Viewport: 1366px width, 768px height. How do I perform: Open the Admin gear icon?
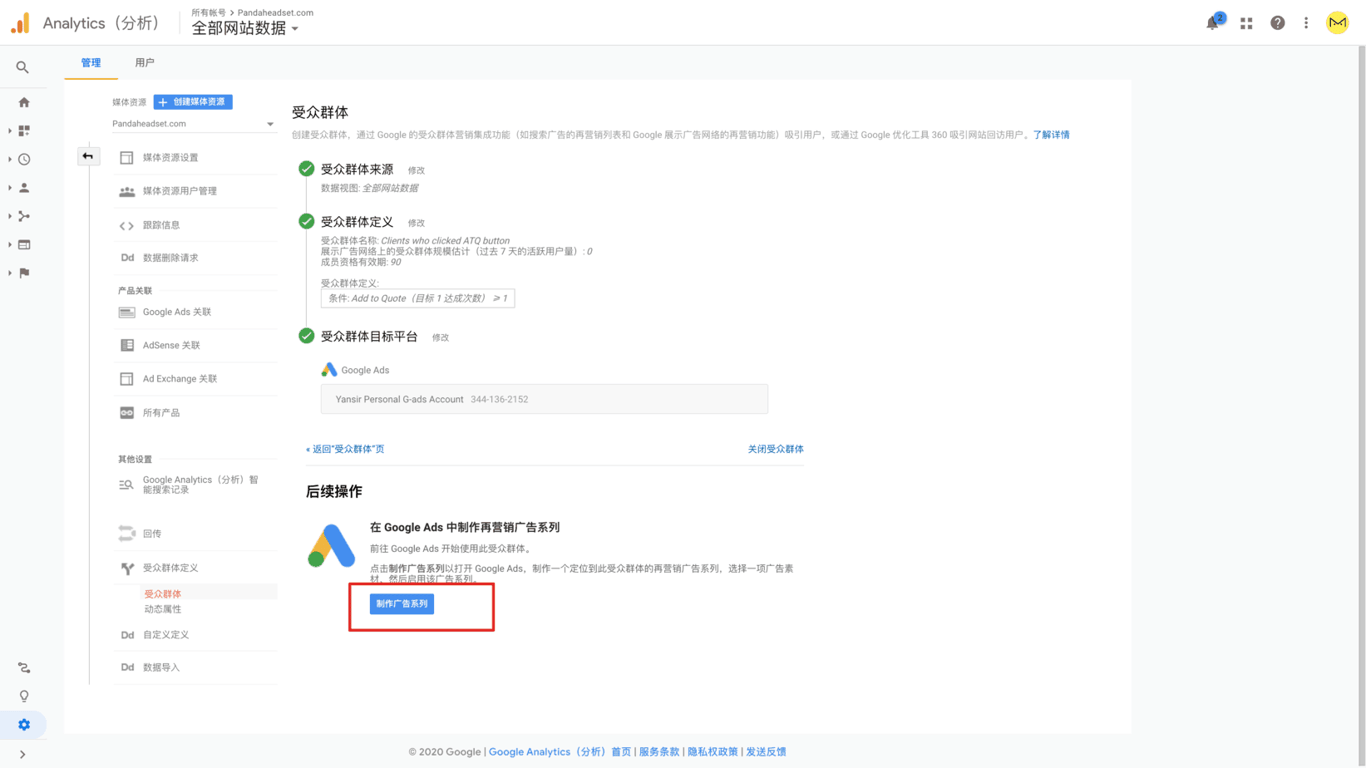click(x=24, y=724)
